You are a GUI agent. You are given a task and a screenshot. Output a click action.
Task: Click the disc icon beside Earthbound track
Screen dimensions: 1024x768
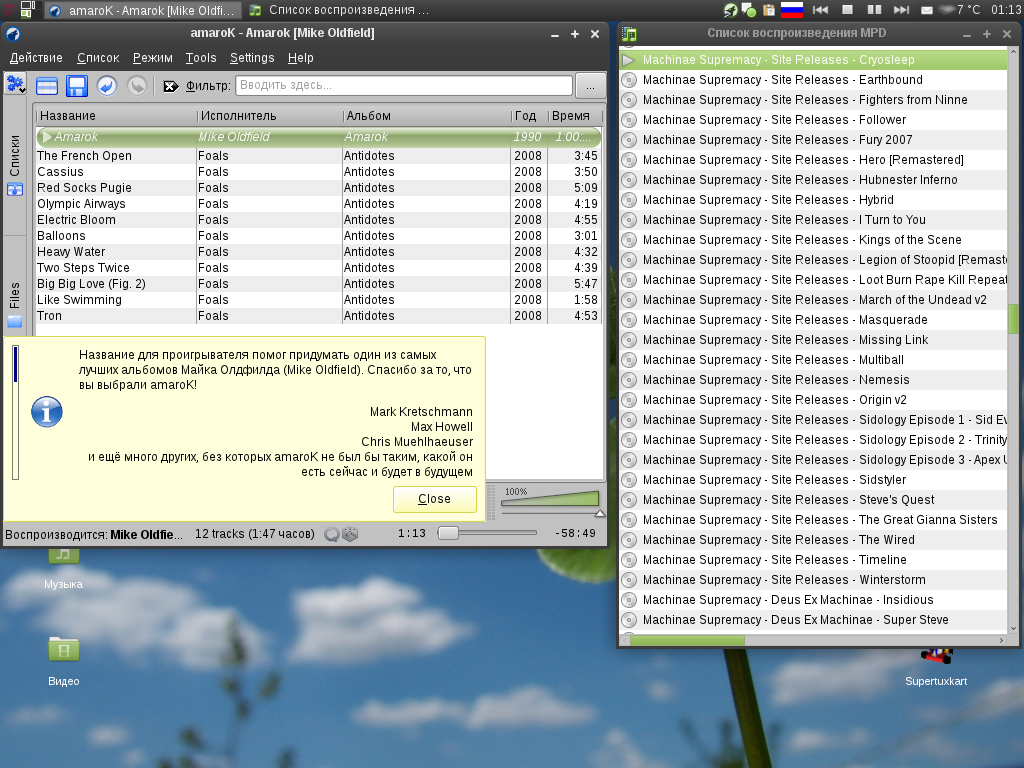pos(629,80)
